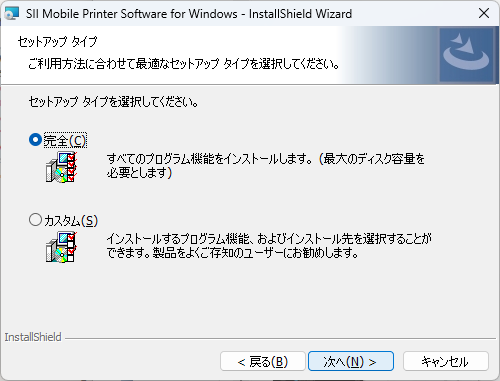This screenshot has width=500, height=381.
Task: Proceed with the 次へ(N) button
Action: (x=351, y=361)
